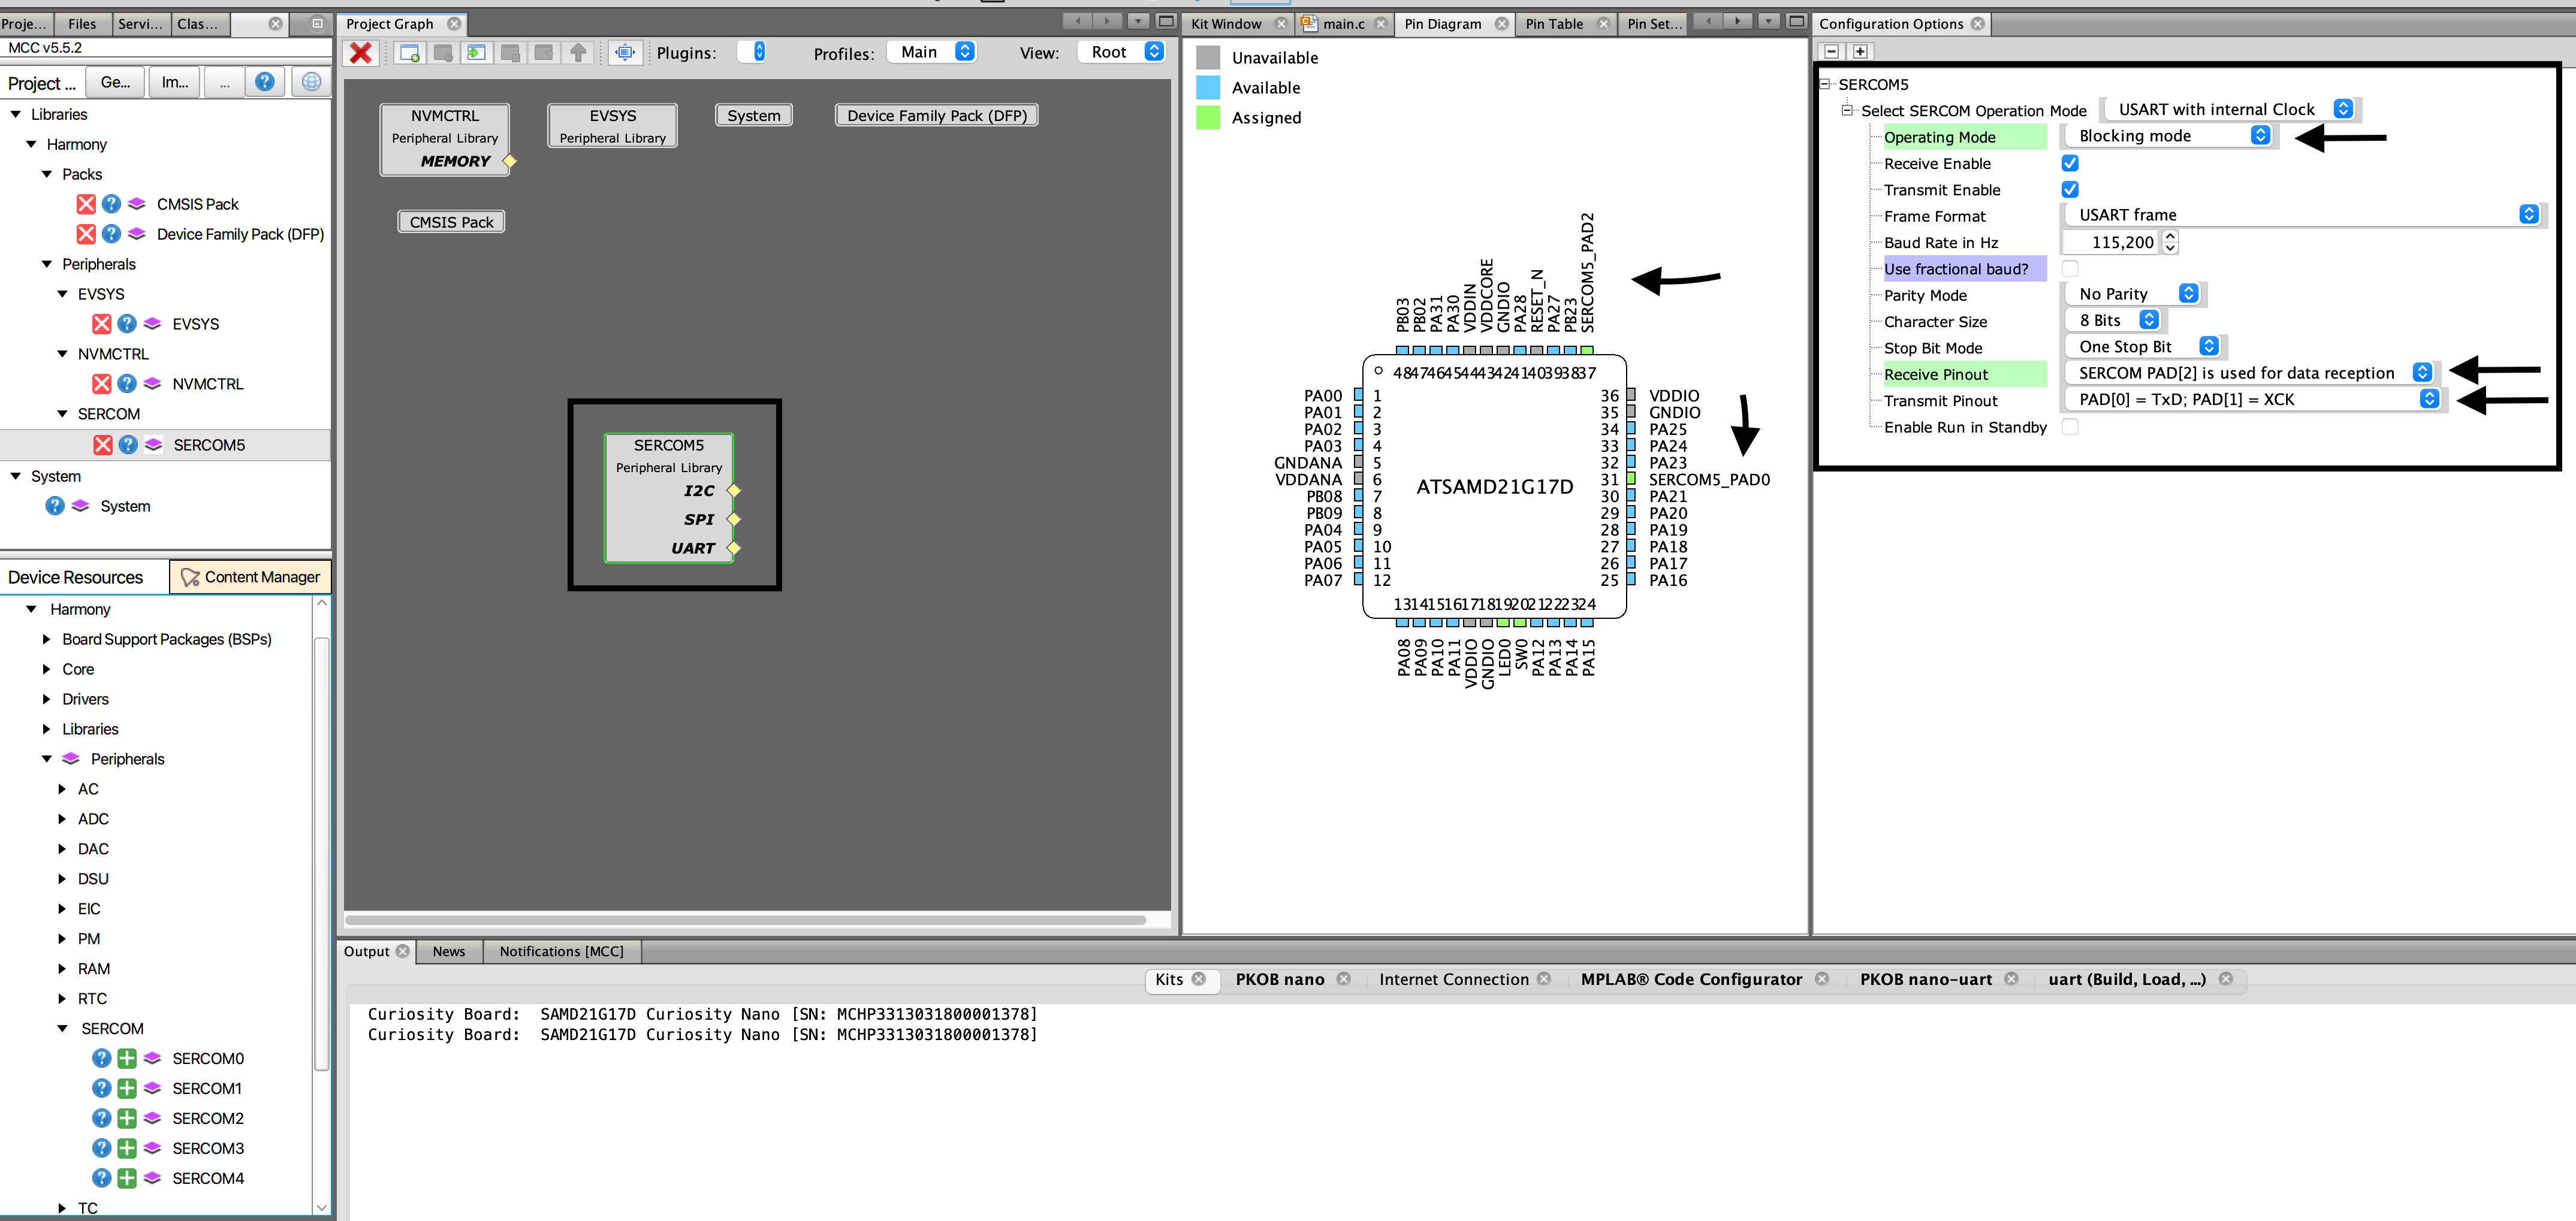Remove SERCOM5 with its red X icon
This screenshot has height=1221, width=2576.
tap(102, 445)
